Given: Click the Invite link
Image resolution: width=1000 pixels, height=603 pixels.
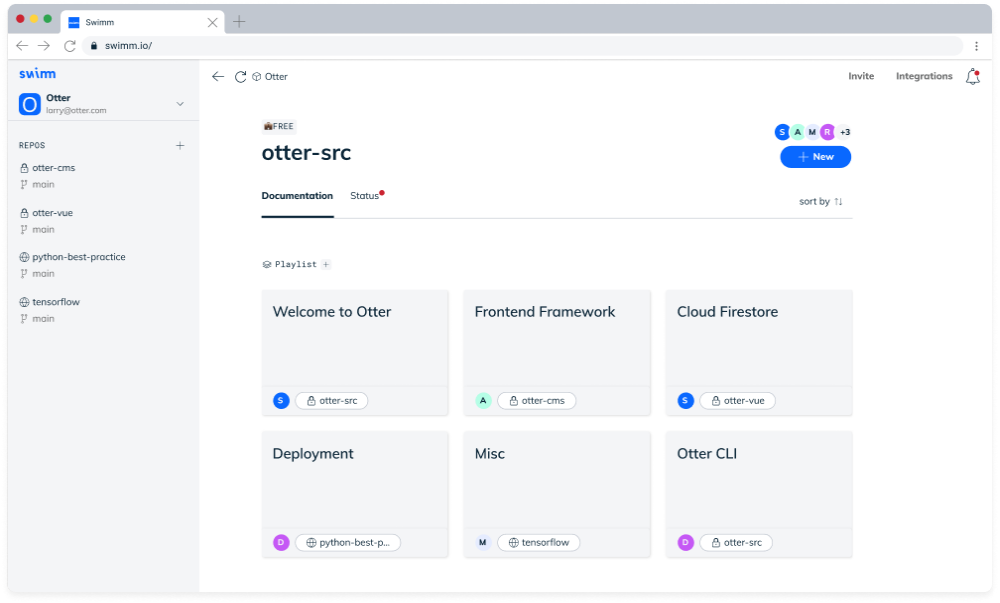Looking at the screenshot, I should coord(861,77).
